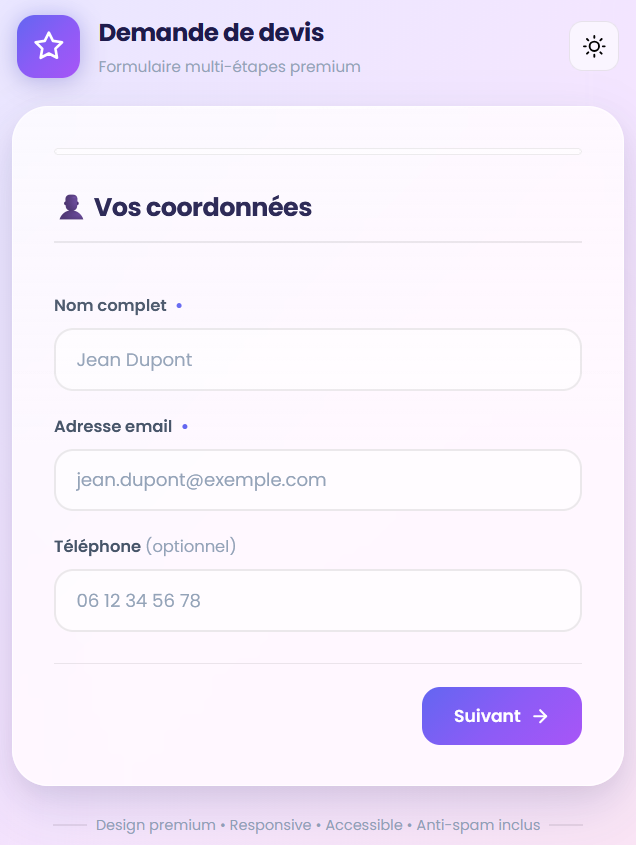This screenshot has height=845, width=636.
Task: Click the person silhouette icon
Action: pos(70,207)
